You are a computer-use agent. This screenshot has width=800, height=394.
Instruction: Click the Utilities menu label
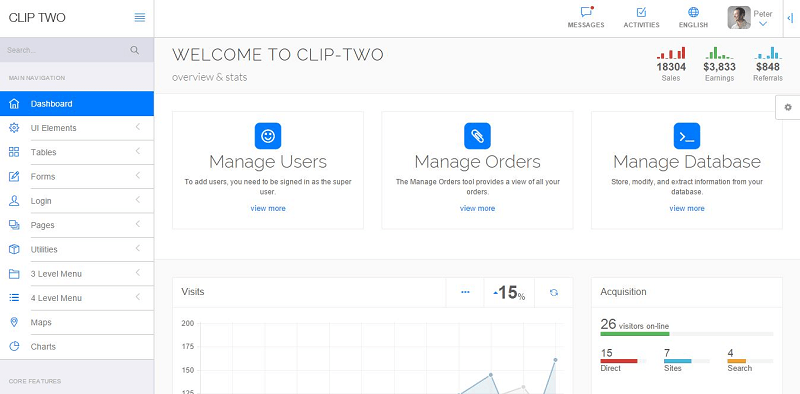[x=44, y=250]
